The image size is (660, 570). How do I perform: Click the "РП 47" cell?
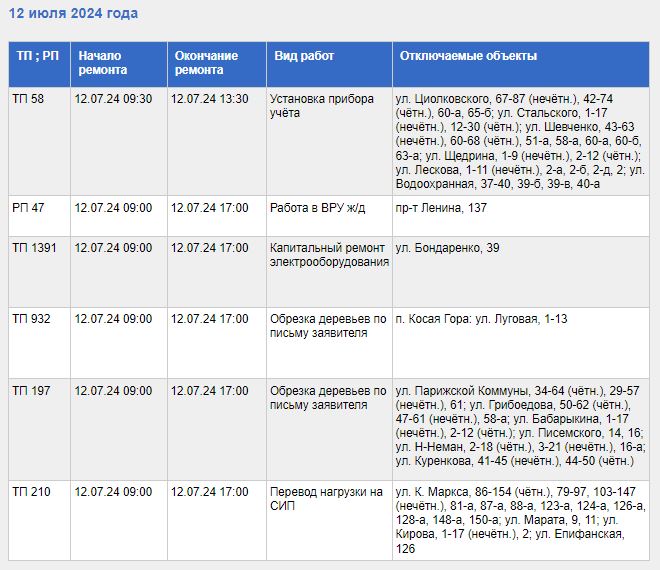point(29,208)
